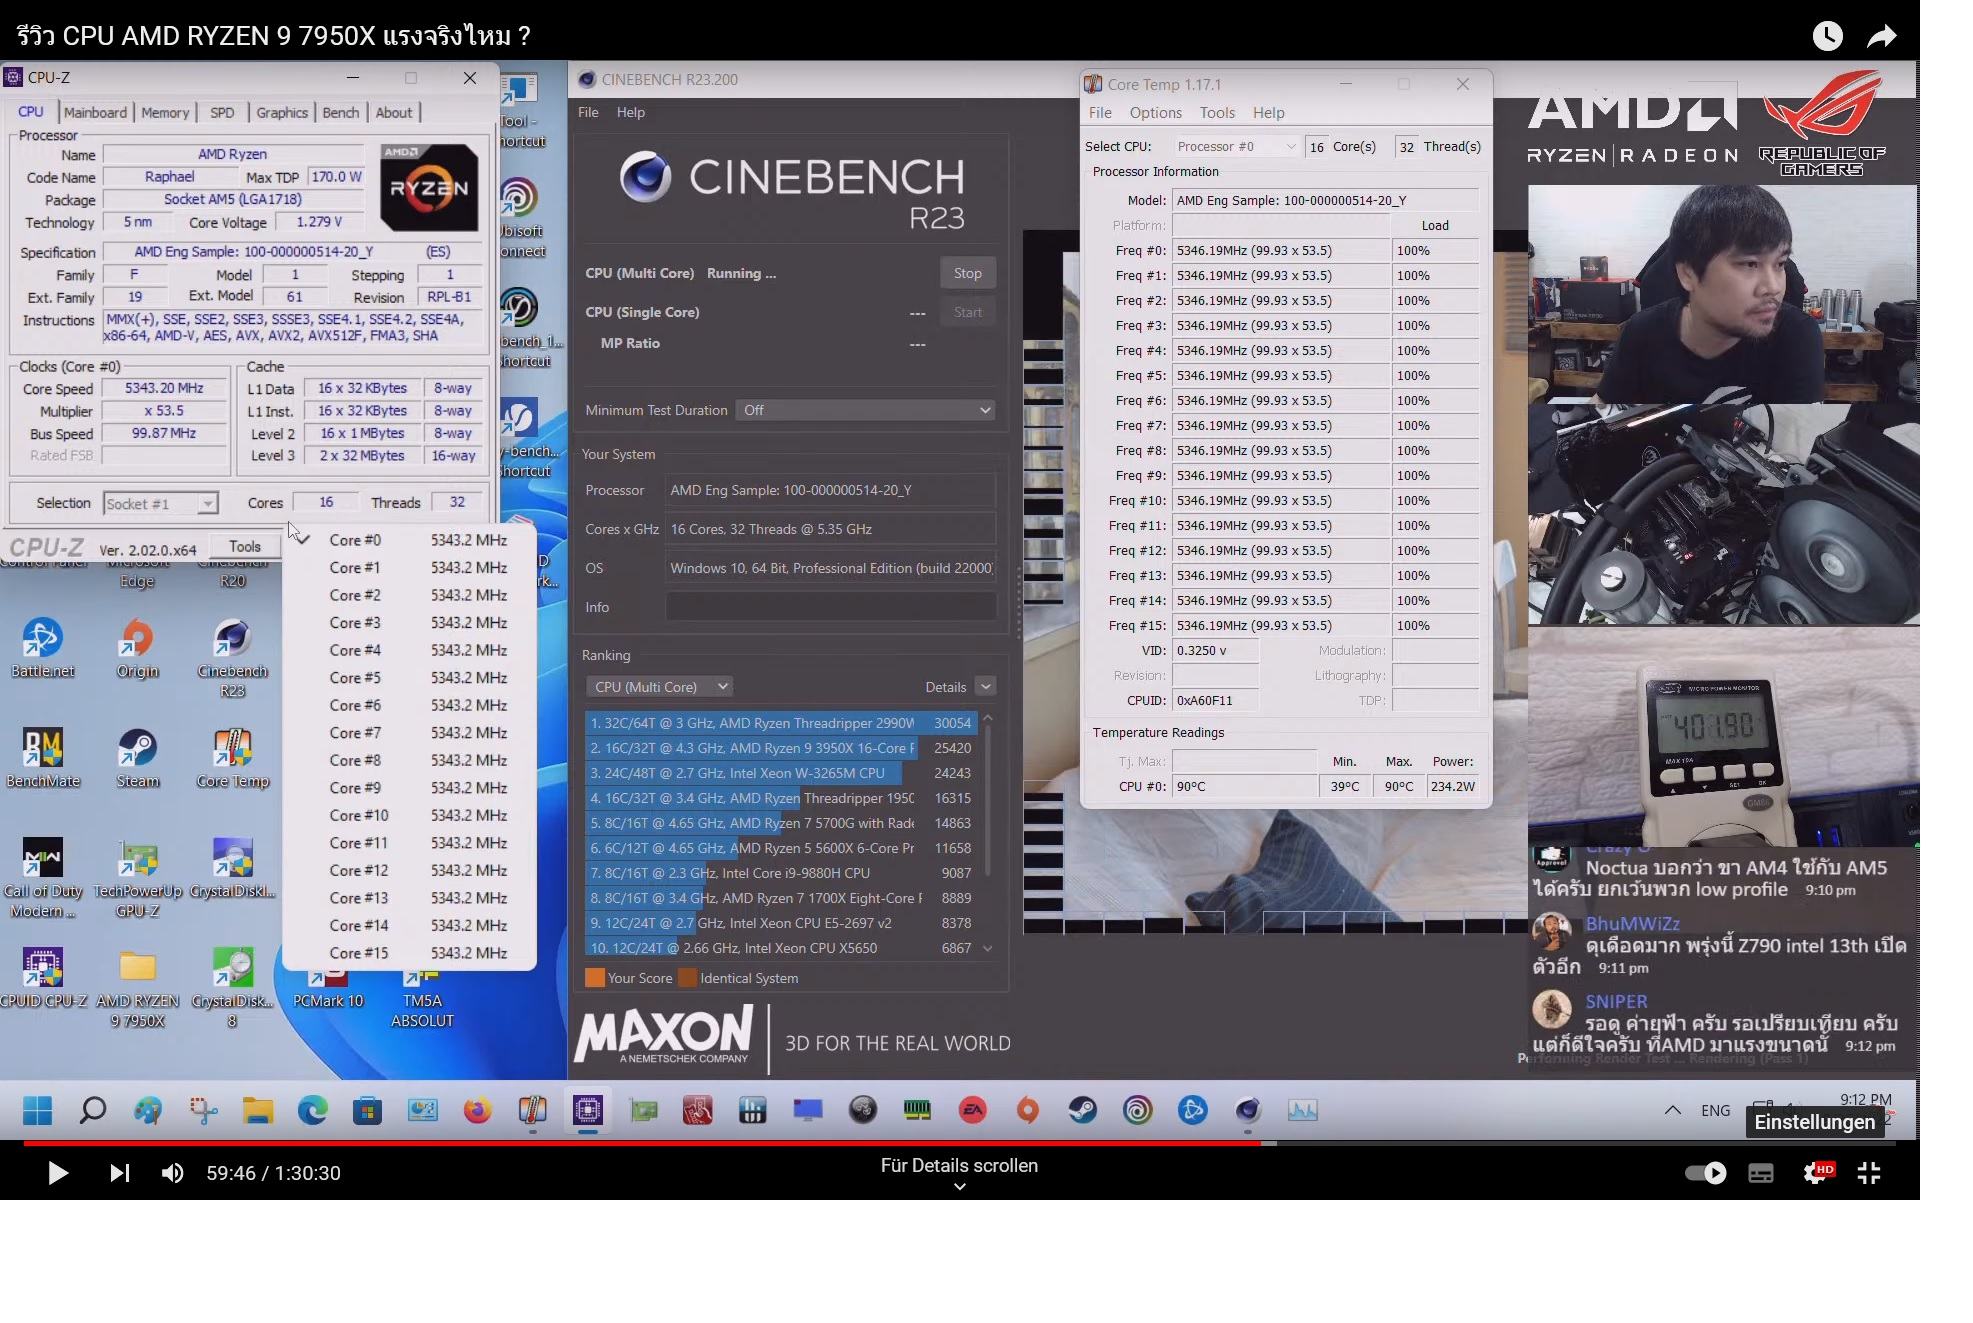1973x1323 pixels.
Task: Open Microsoft Edge from the taskbar
Action: 312,1110
